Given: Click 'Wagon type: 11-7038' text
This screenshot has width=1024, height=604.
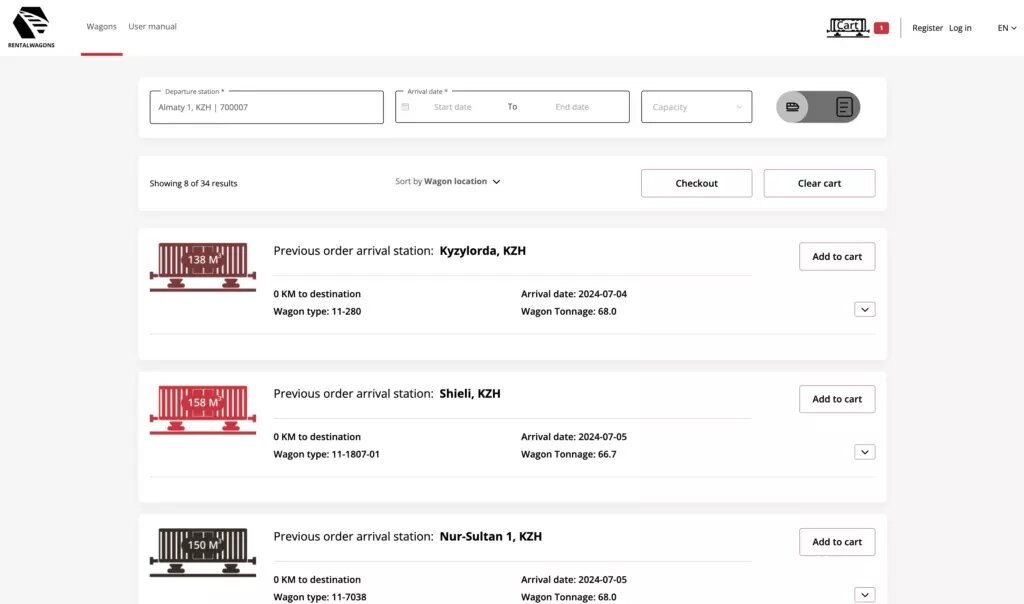Looking at the screenshot, I should tap(320, 597).
